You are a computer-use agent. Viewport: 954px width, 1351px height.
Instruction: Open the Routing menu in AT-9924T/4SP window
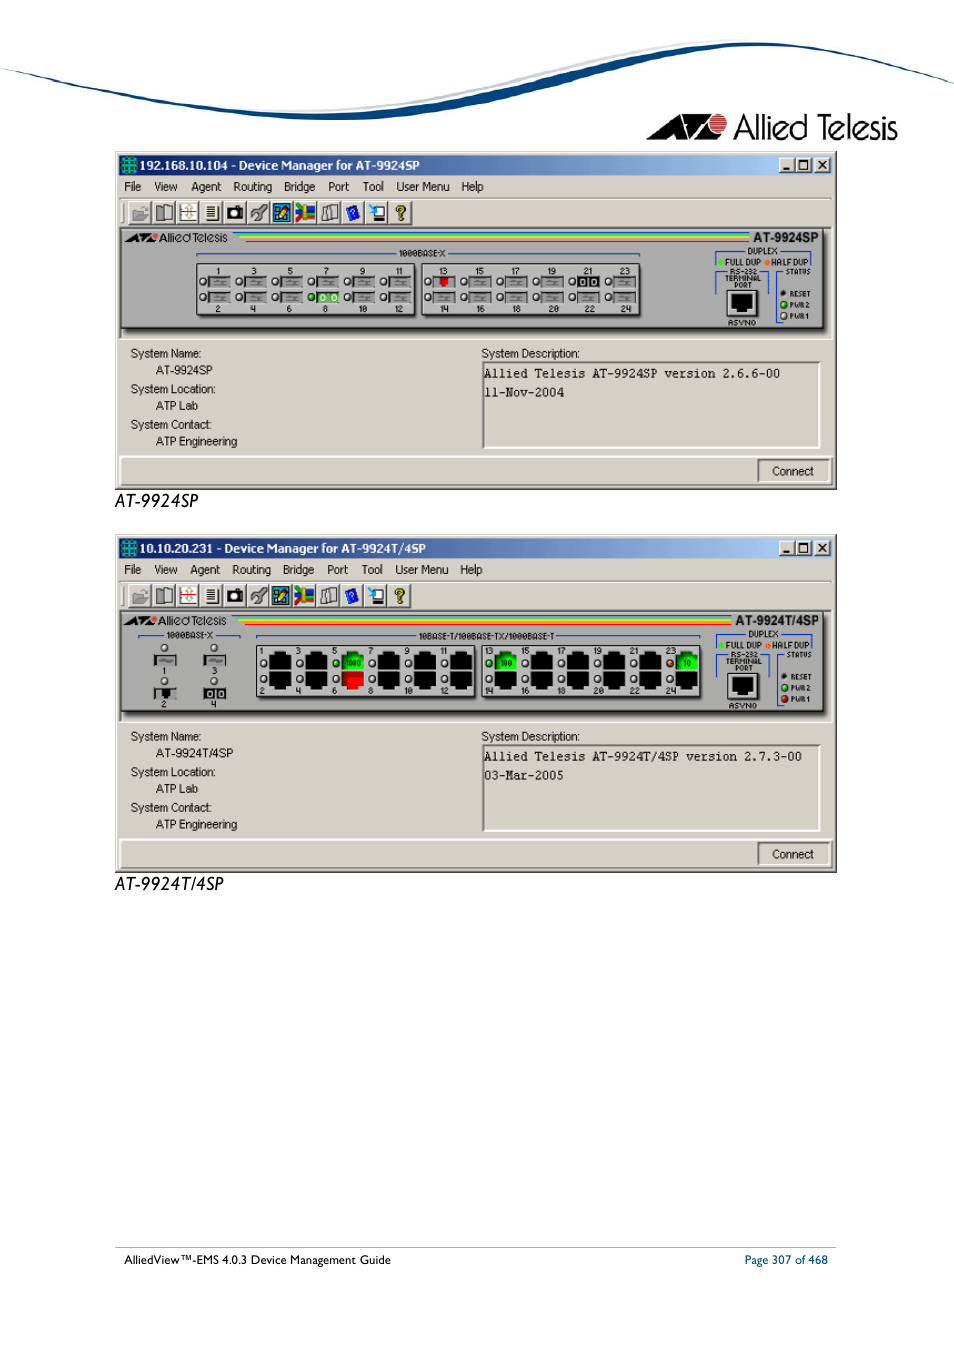(x=252, y=570)
